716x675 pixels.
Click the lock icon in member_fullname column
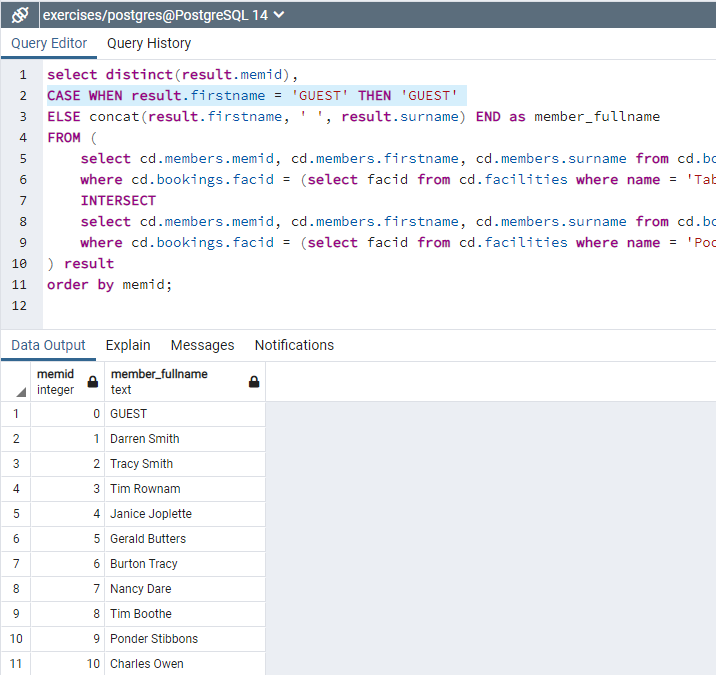pos(254,382)
